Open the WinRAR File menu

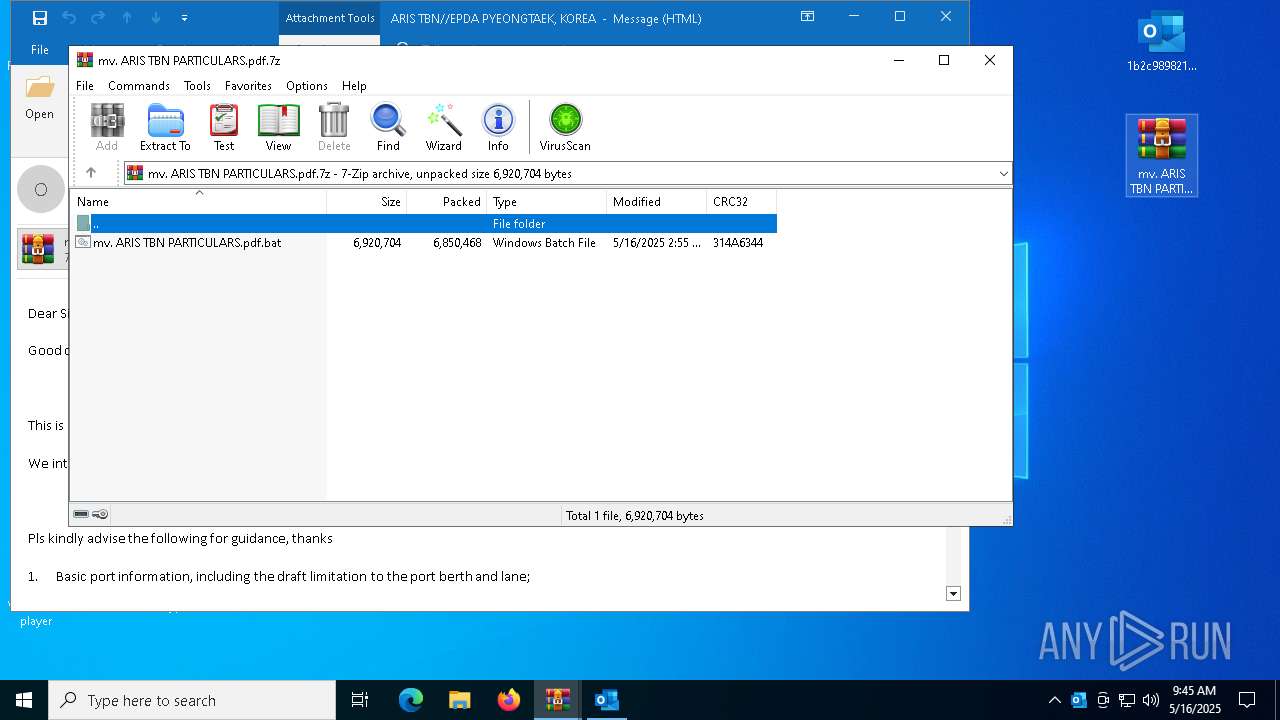click(85, 86)
